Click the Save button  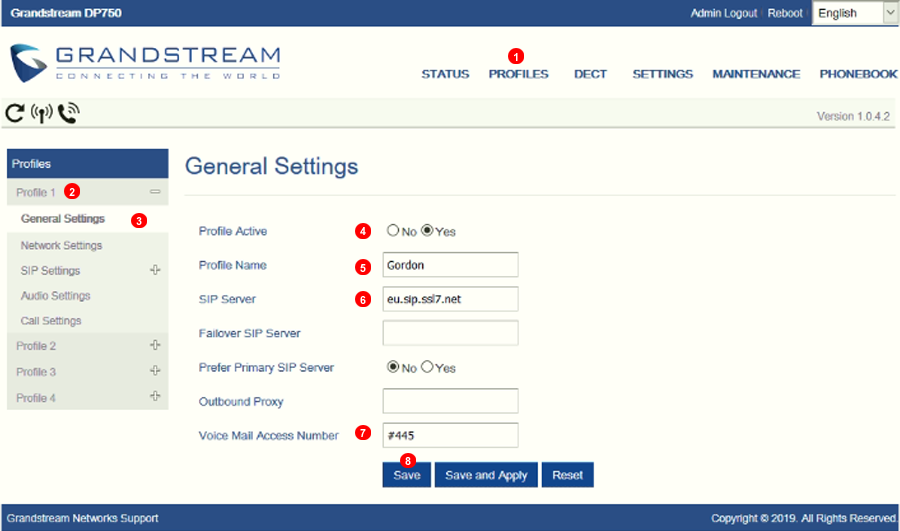(406, 475)
